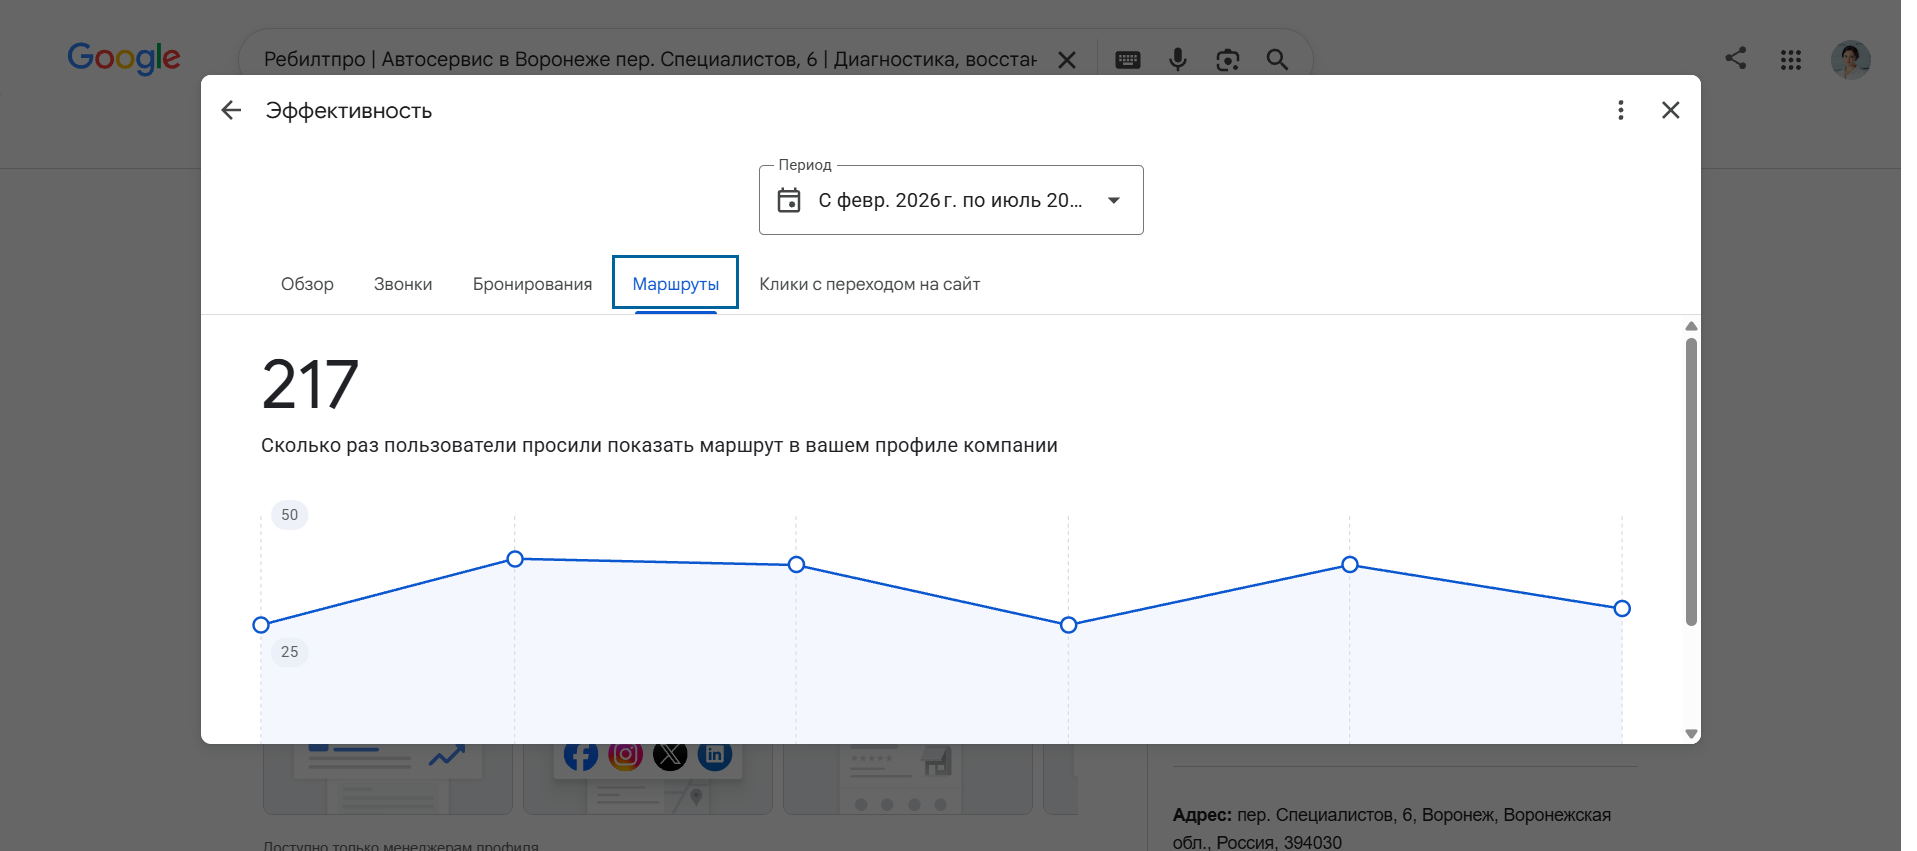Click the magnifier search icon
The image size is (1917, 851).
(x=1277, y=60)
